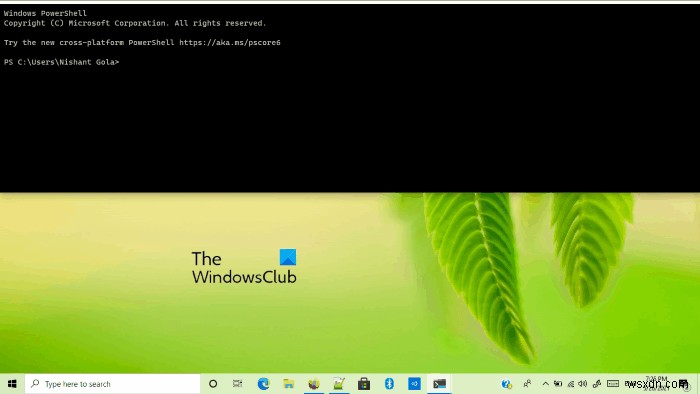Open Cortana circle icon on taskbar
This screenshot has width=700, height=394.
[x=213, y=384]
